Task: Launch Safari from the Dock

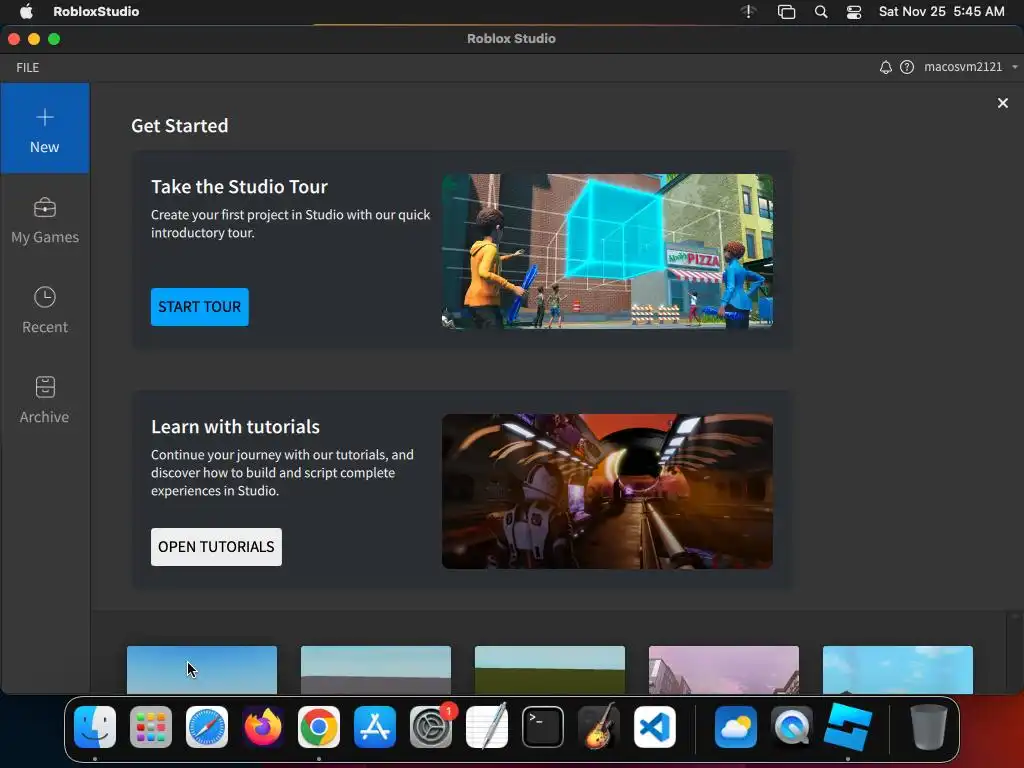Action: (207, 727)
